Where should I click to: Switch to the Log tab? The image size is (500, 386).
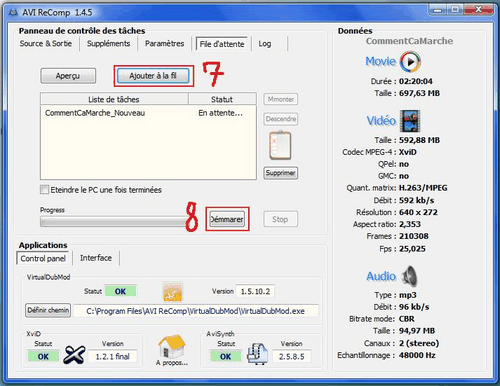click(x=265, y=44)
